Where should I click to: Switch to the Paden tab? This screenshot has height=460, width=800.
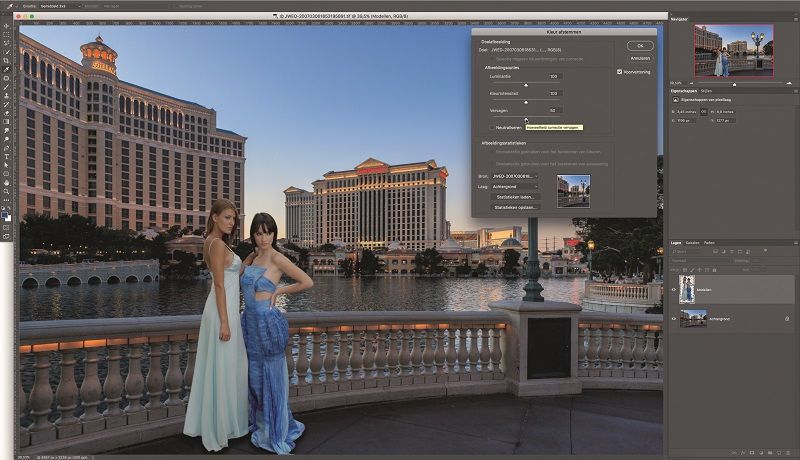point(709,243)
